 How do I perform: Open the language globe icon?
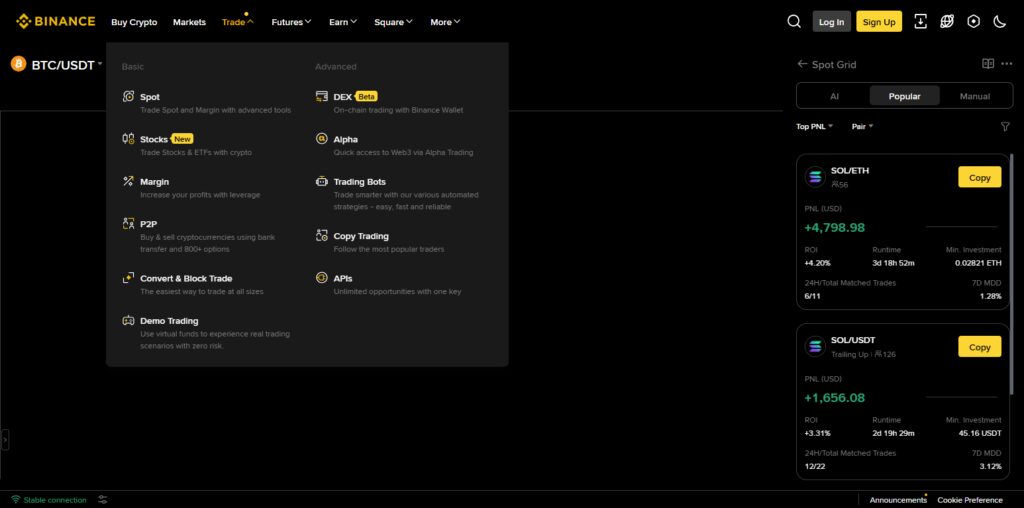point(947,22)
